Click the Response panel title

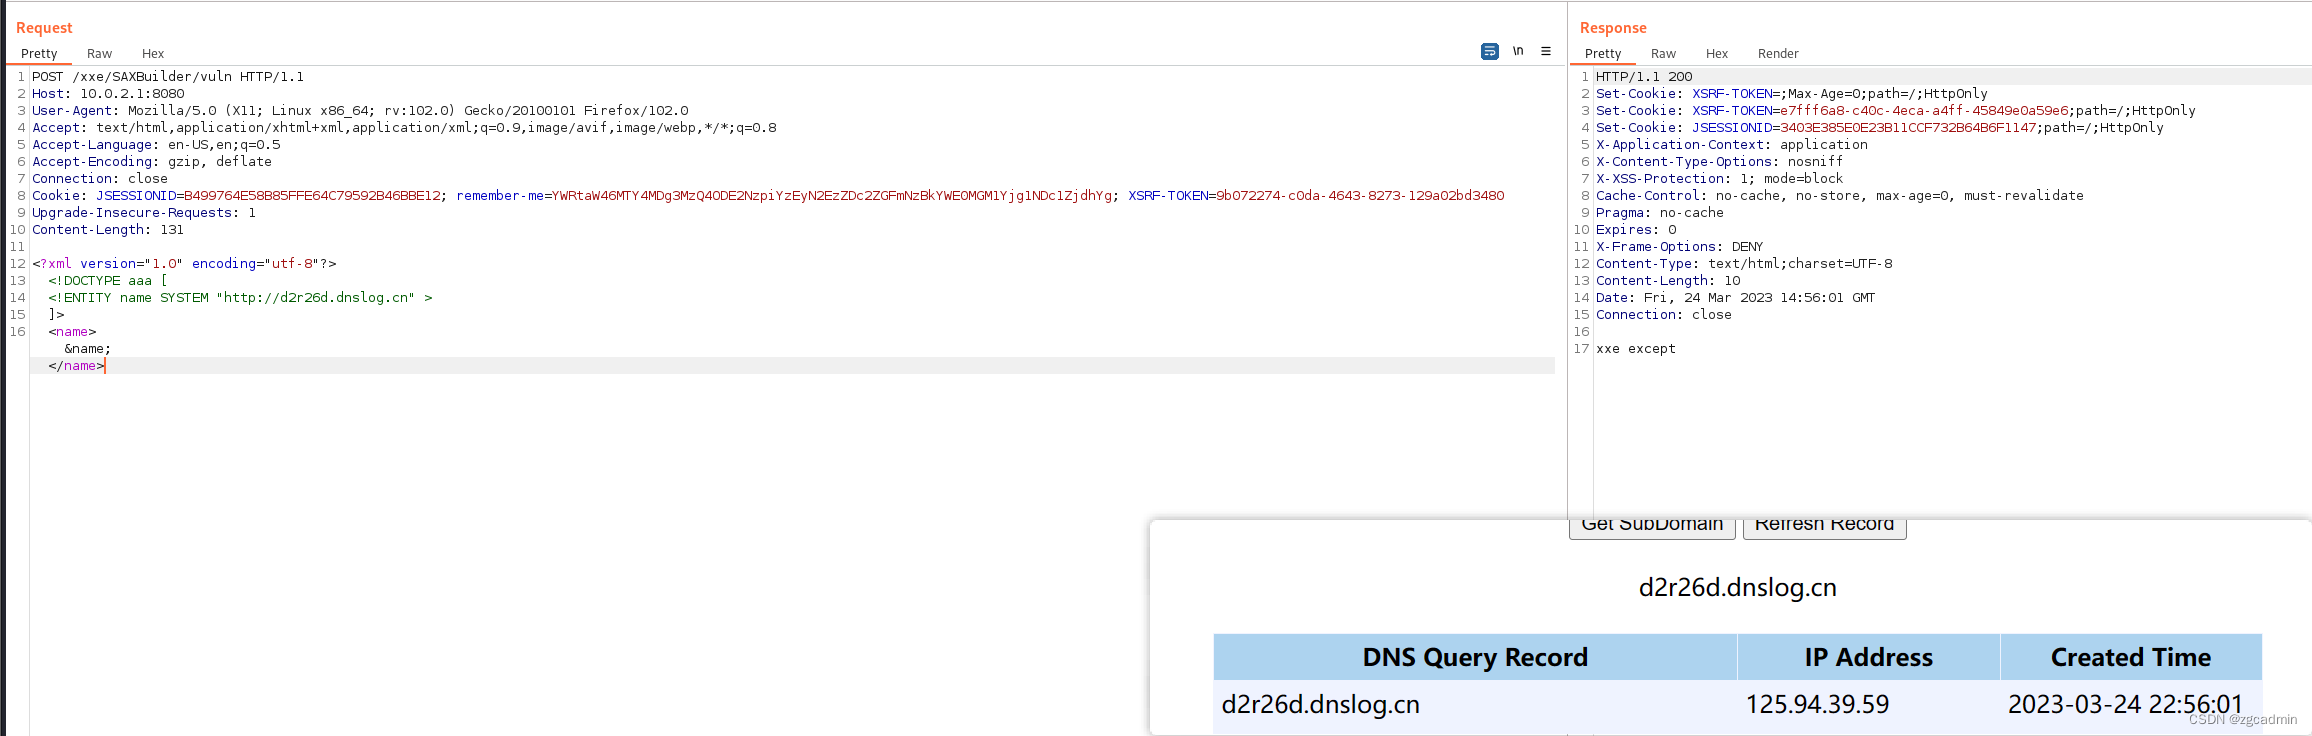click(x=1613, y=28)
